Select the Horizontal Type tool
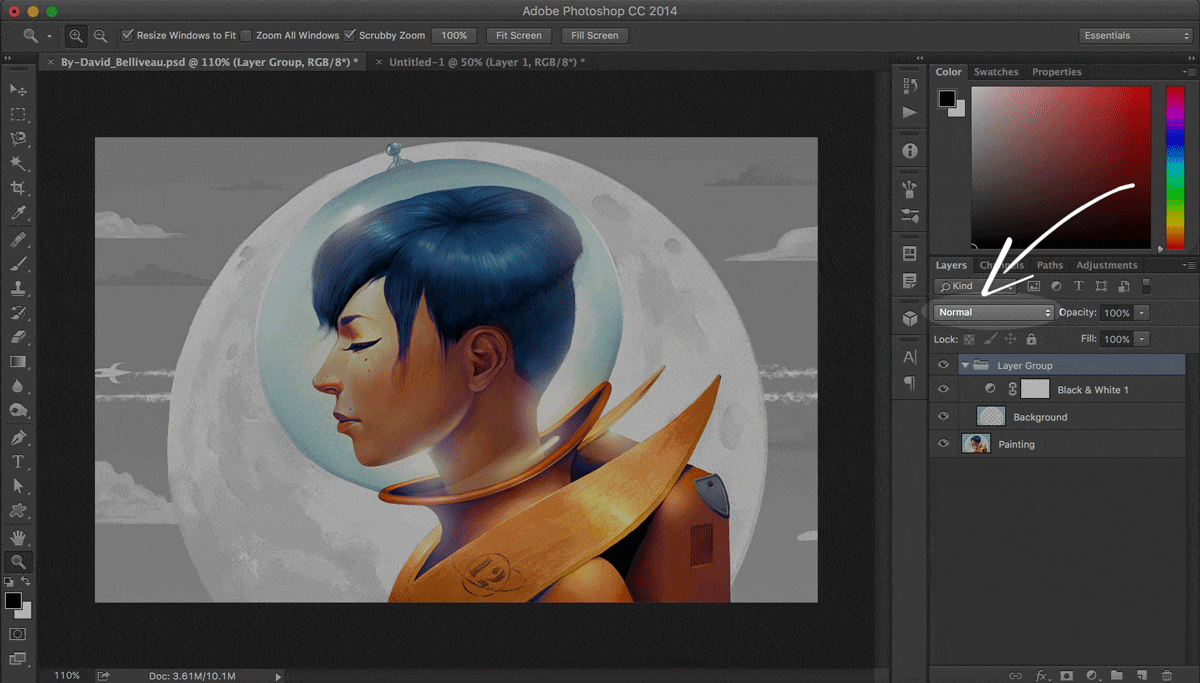This screenshot has height=683, width=1200. coord(18,462)
